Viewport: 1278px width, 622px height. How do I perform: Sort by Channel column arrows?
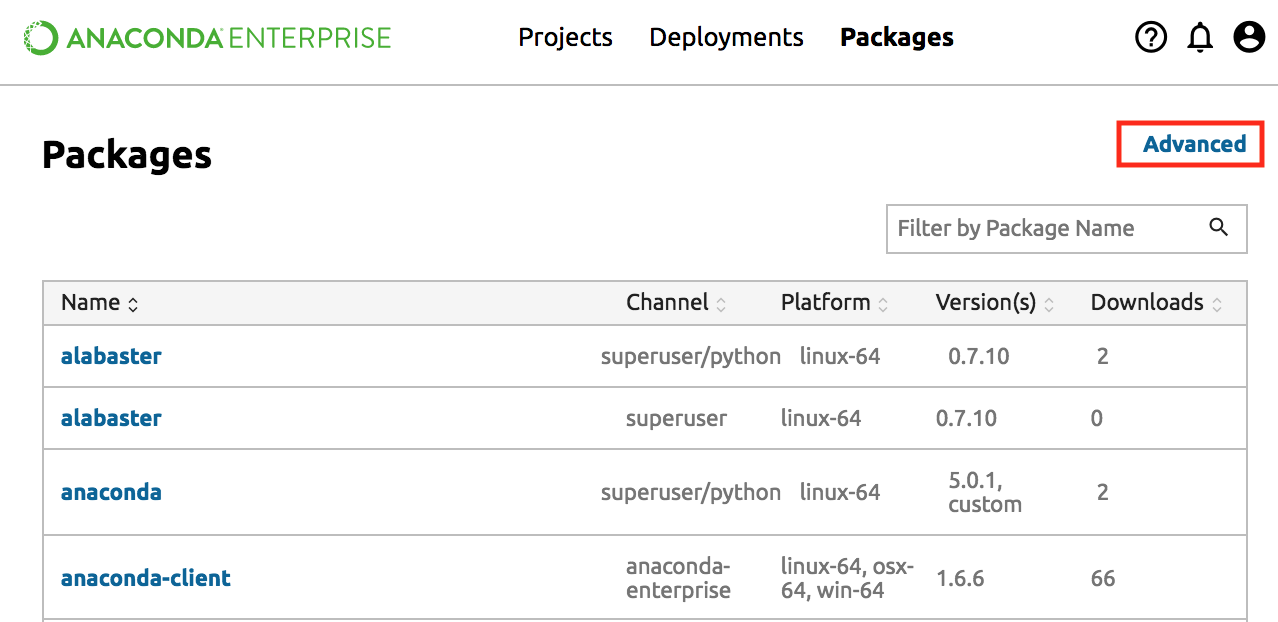[x=721, y=304]
